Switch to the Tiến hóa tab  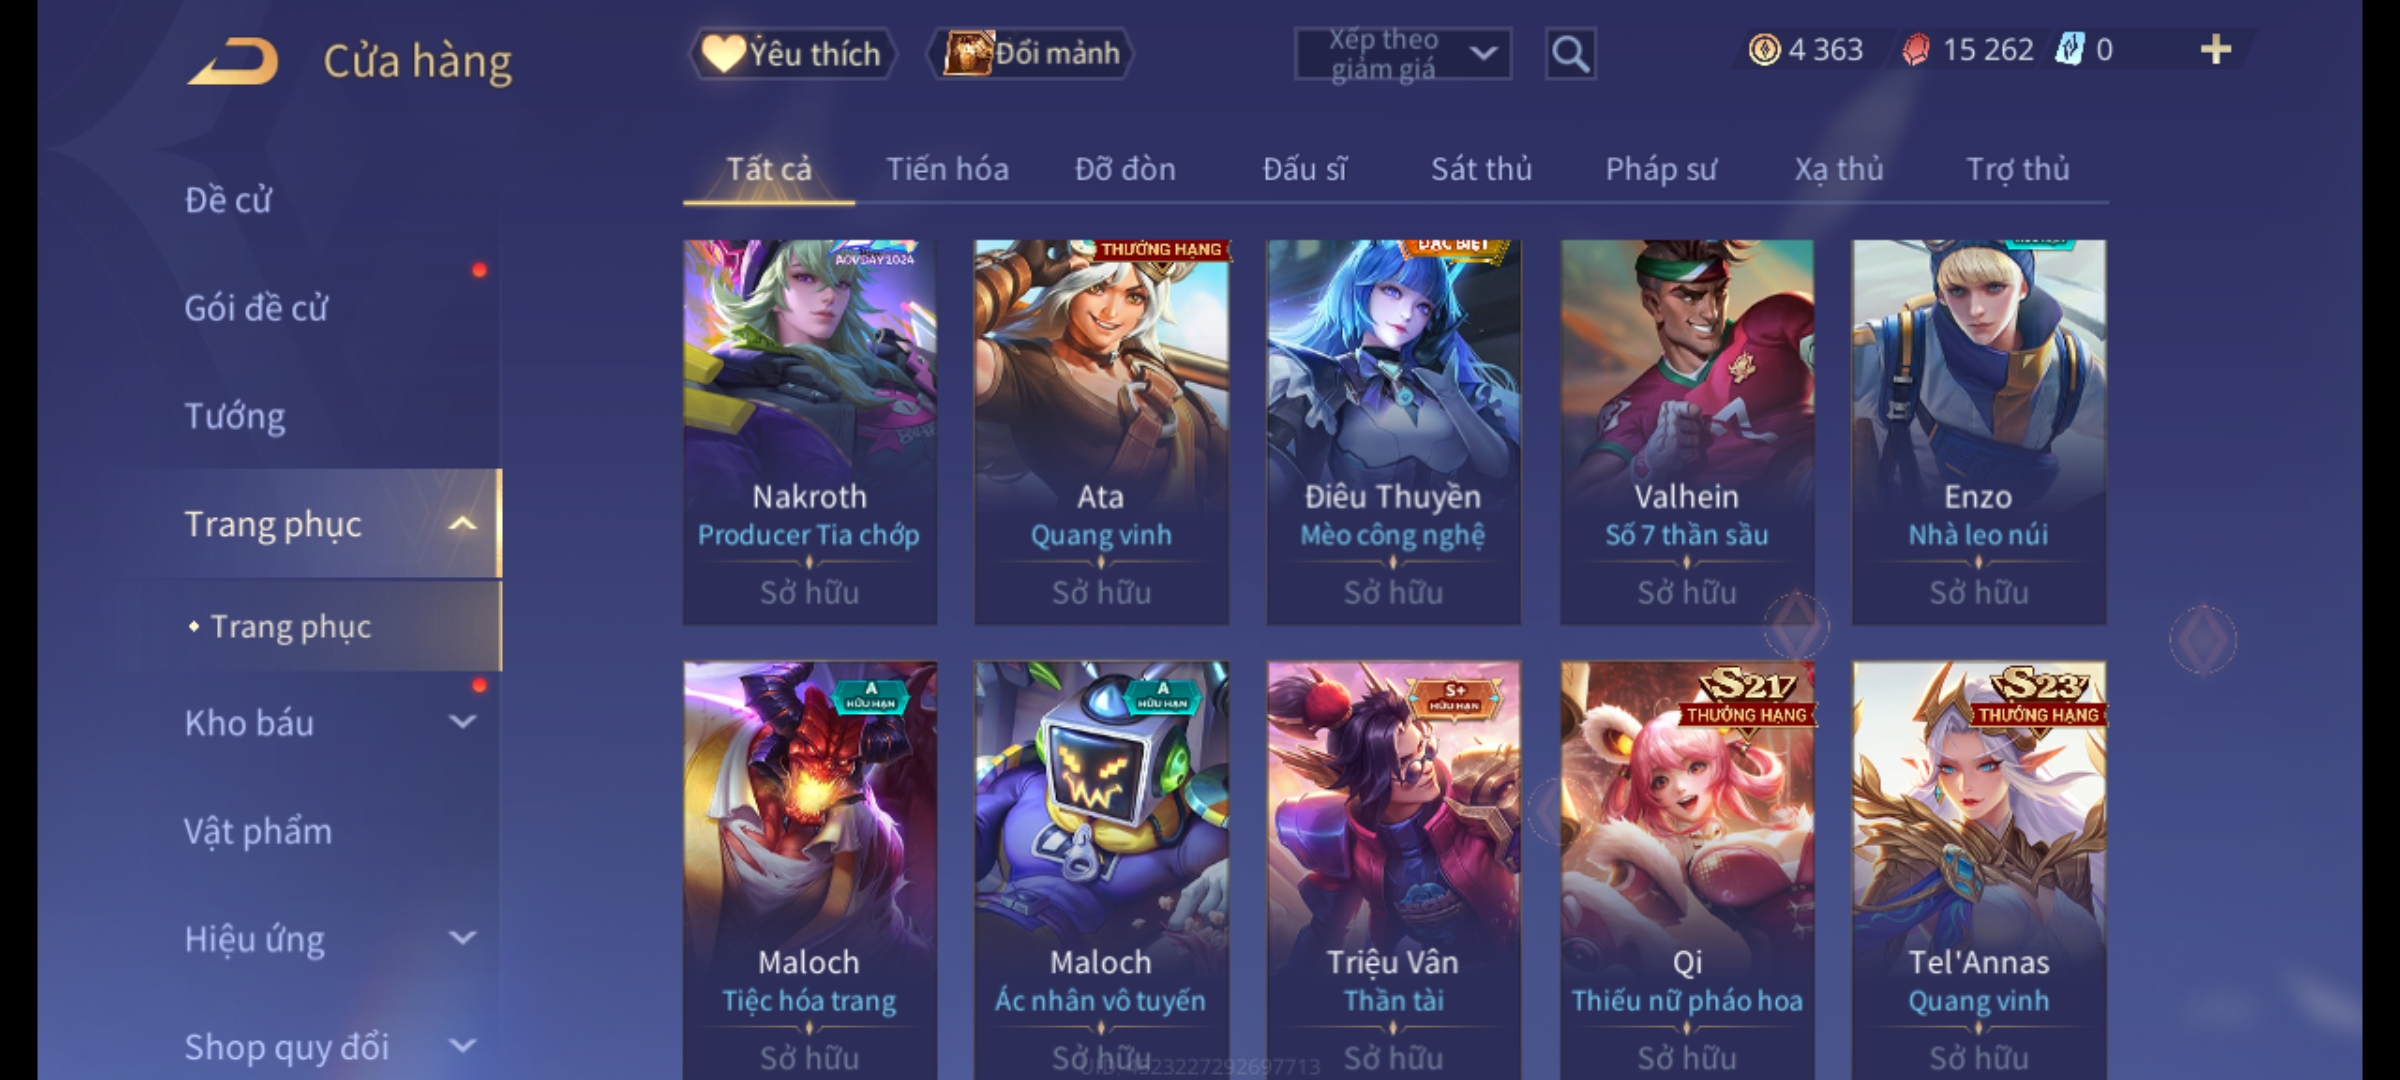[x=947, y=169]
